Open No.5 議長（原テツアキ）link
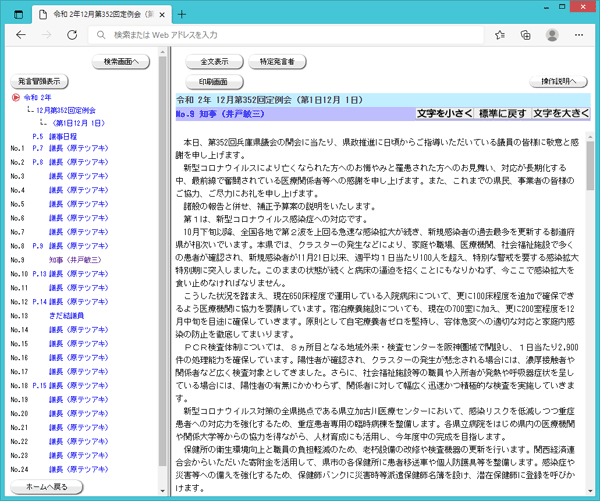 click(78, 204)
